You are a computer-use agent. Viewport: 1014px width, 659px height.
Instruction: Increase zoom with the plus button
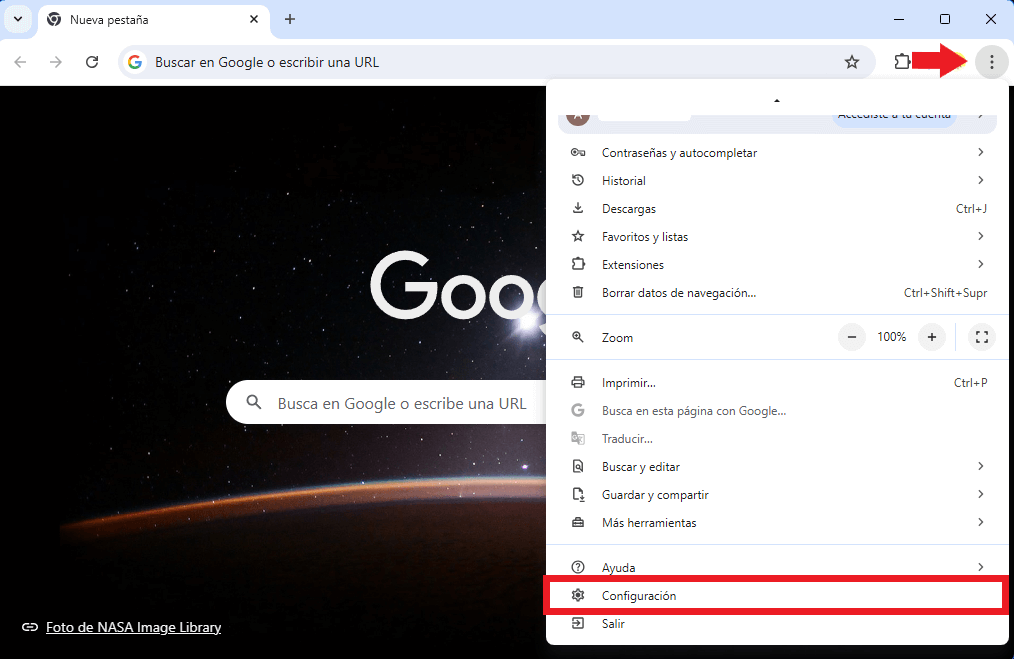point(932,337)
